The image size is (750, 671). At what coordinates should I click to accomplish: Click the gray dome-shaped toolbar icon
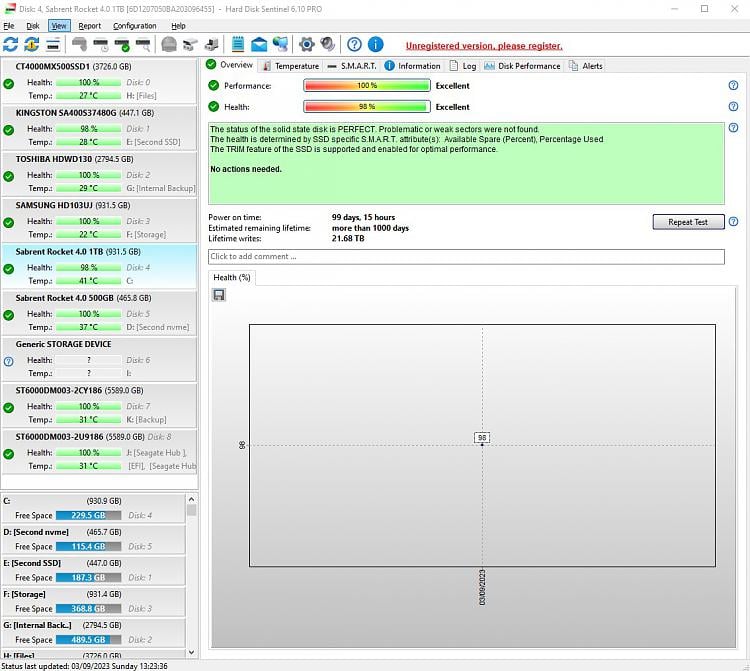(x=168, y=44)
